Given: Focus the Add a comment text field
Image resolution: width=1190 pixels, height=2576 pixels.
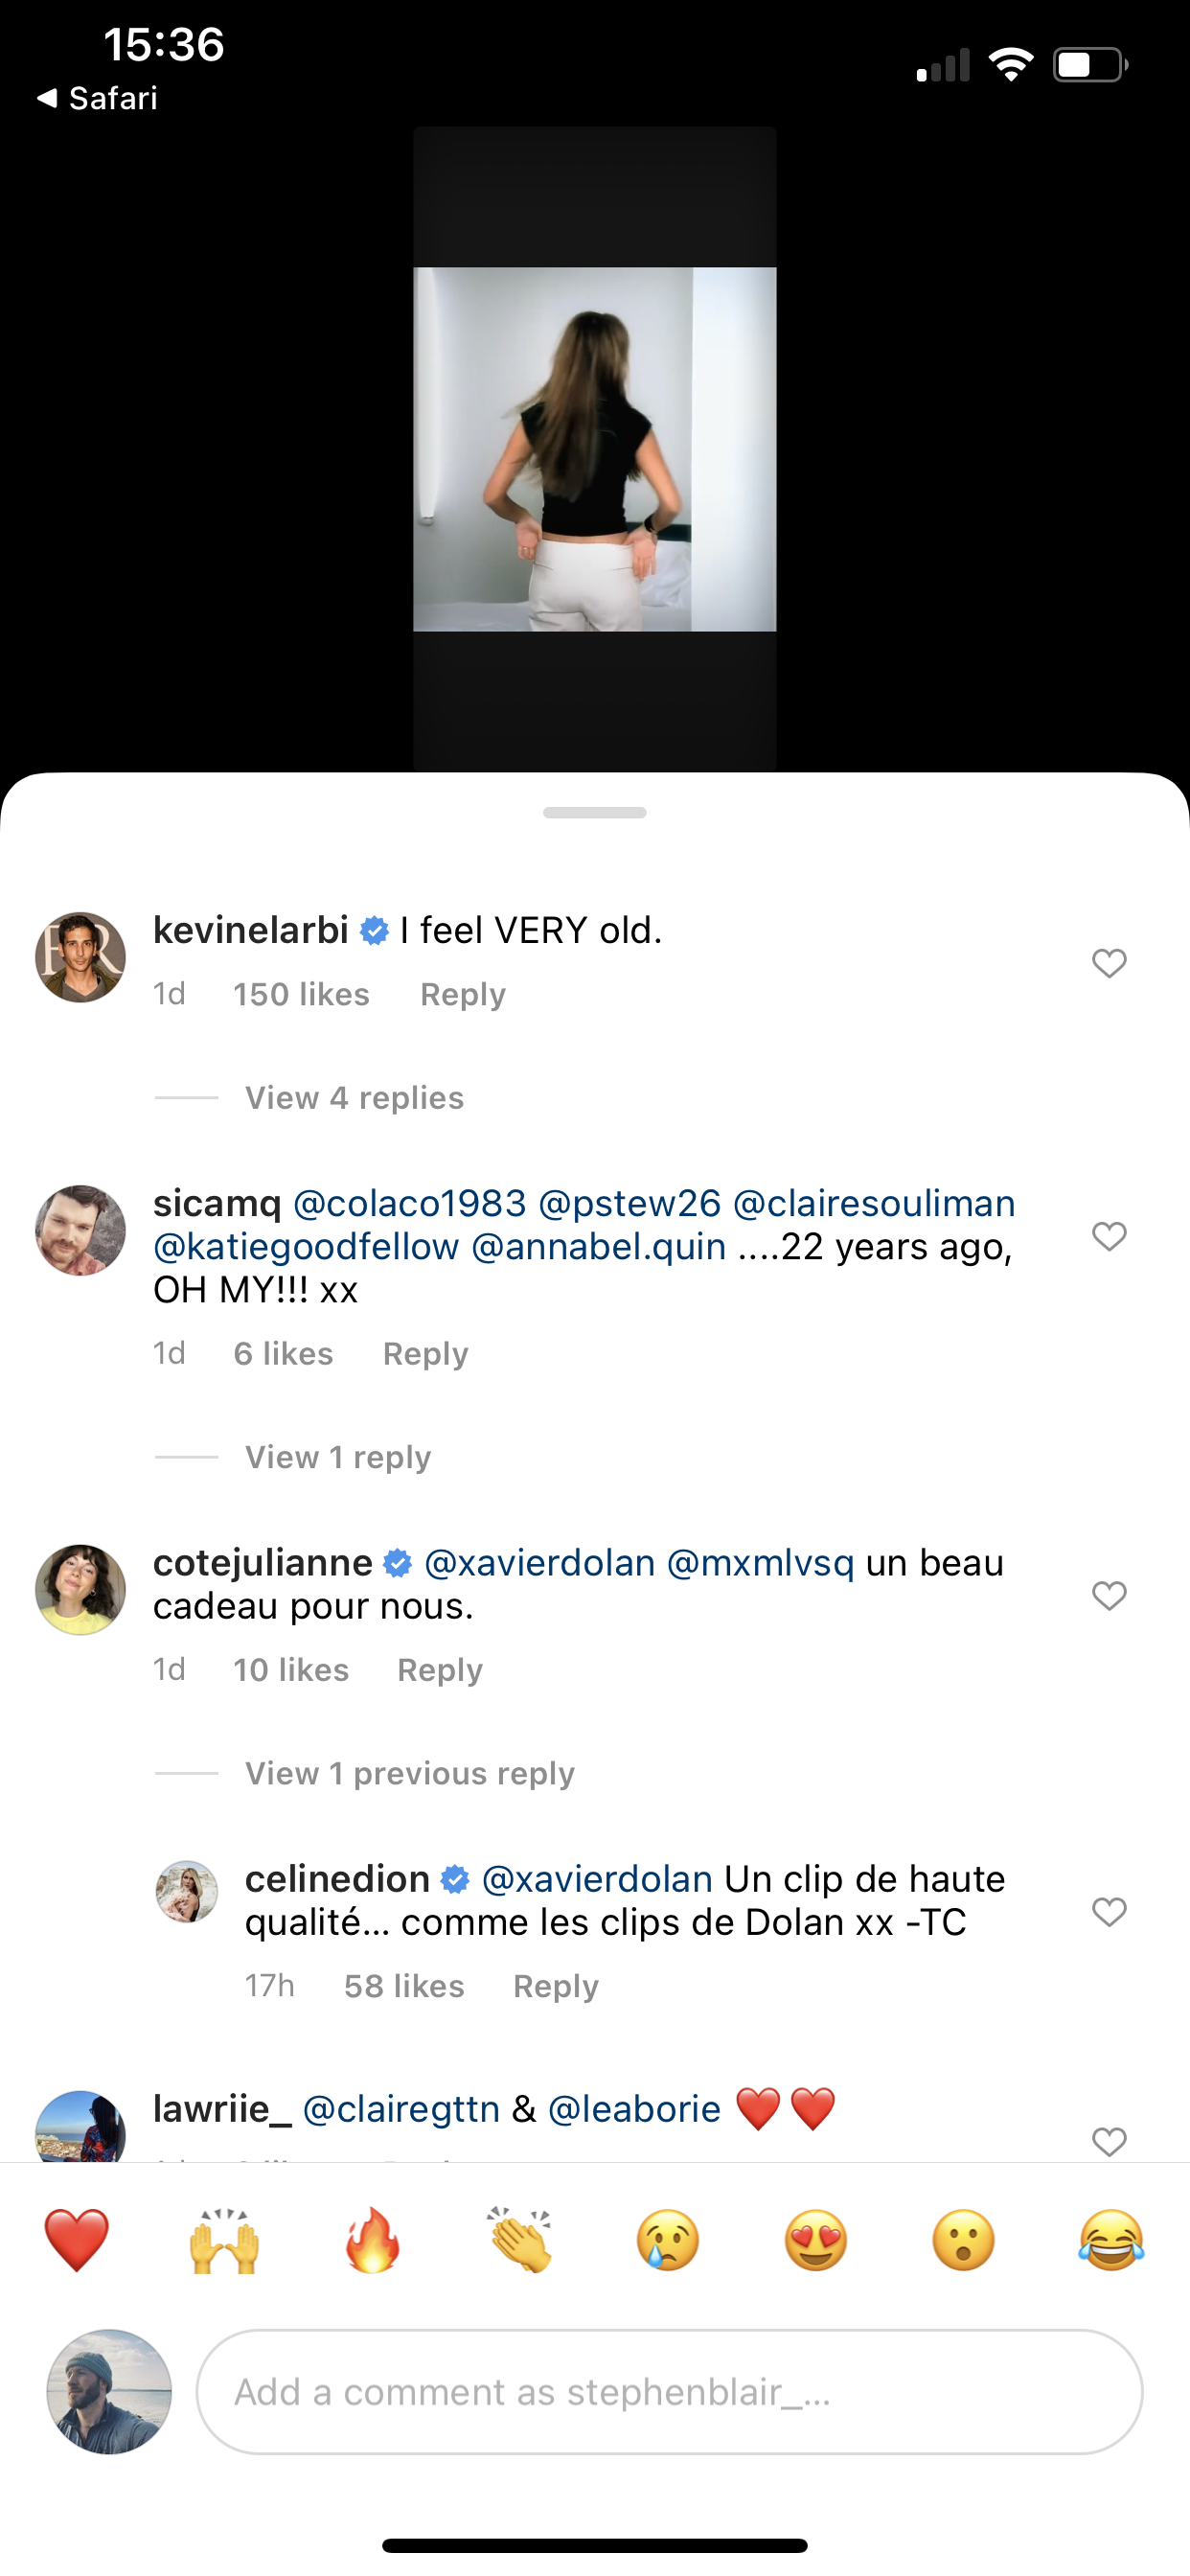Looking at the screenshot, I should click(668, 2392).
